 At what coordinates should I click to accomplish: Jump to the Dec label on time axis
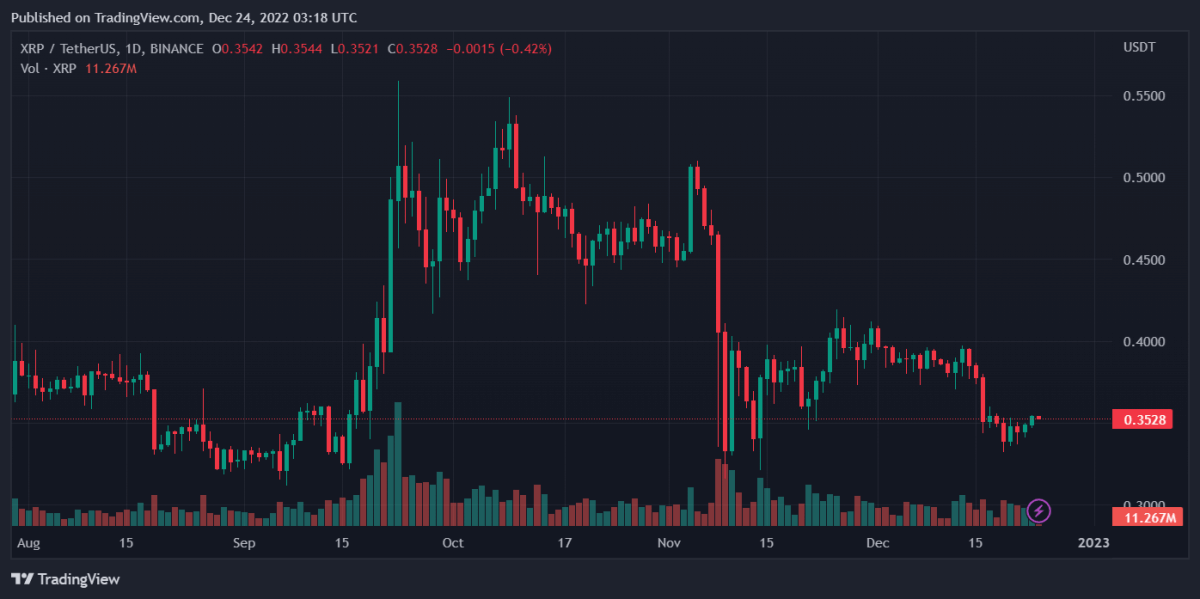[x=878, y=543]
